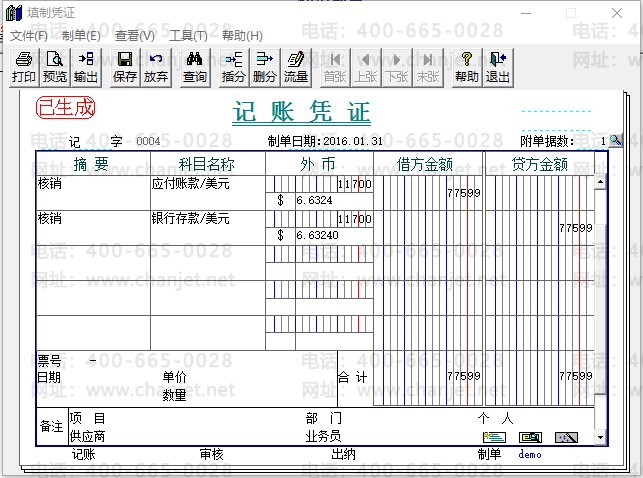
Task: Open the 制单(E) menu
Action: pos(81,35)
